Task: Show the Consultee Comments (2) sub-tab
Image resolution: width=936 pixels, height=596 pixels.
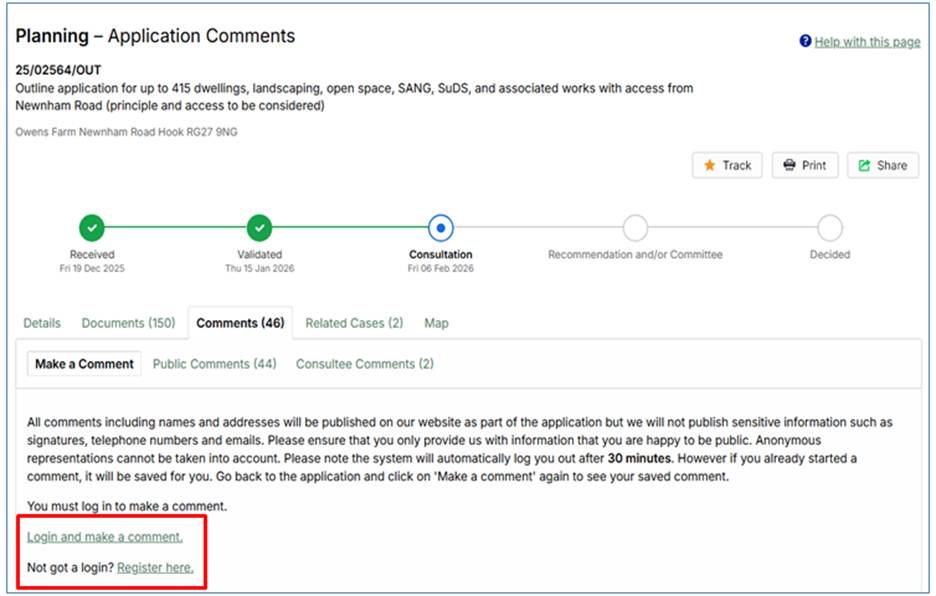Action: pos(364,364)
